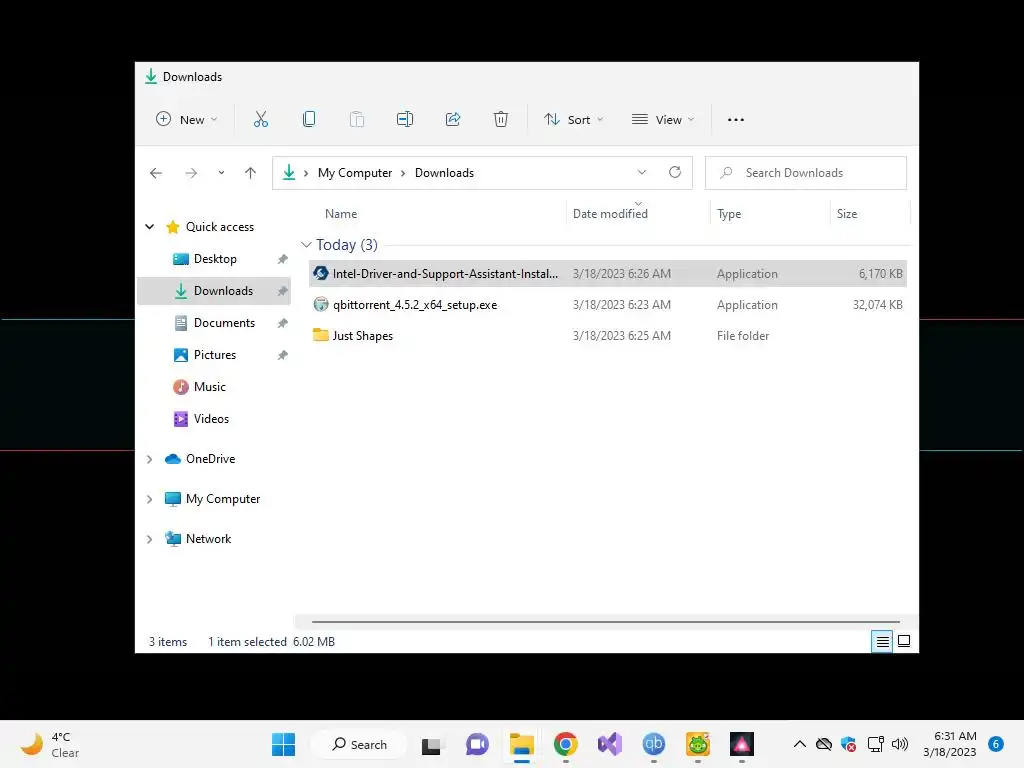1024x768 pixels.
Task: Switch to details view icon in status bar
Action: click(x=882, y=642)
